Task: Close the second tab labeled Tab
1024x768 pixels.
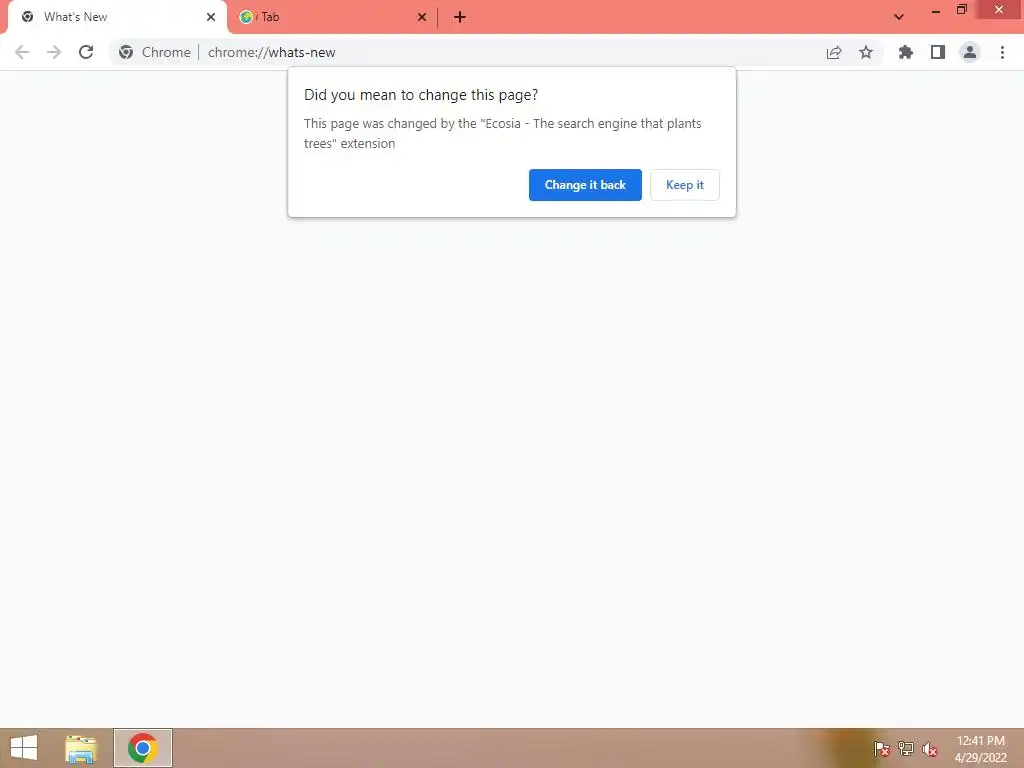Action: 422,17
